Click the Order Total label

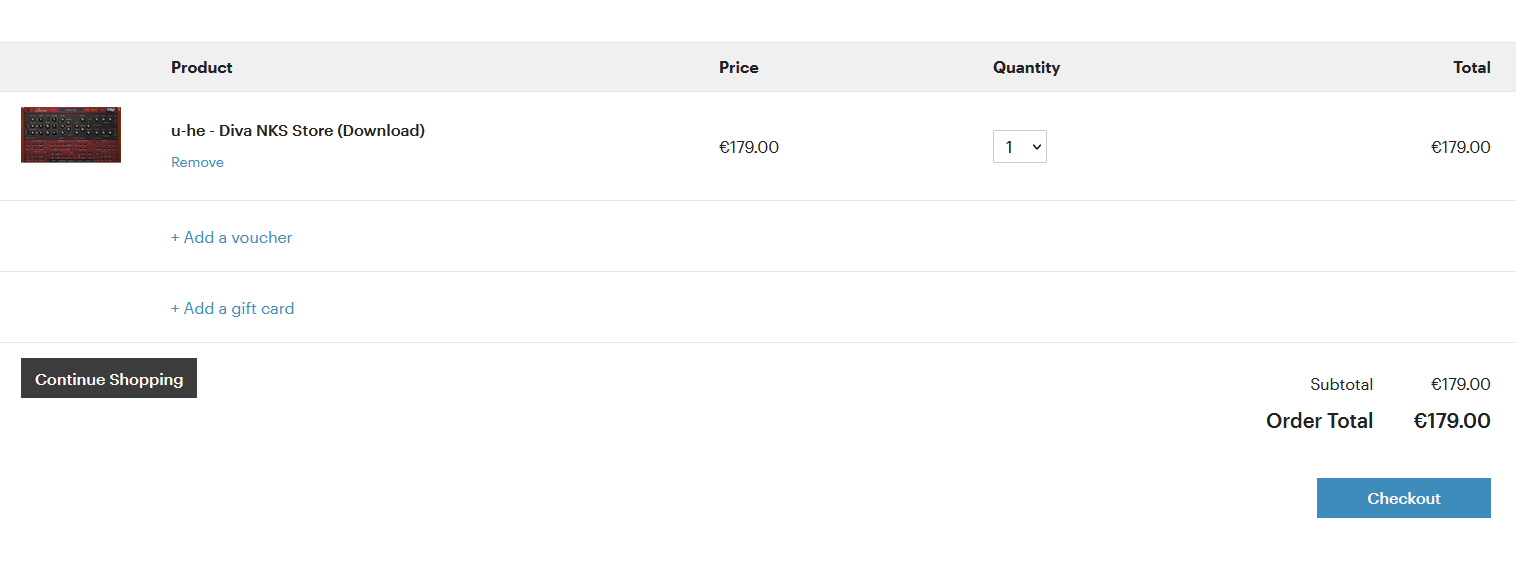point(1319,421)
